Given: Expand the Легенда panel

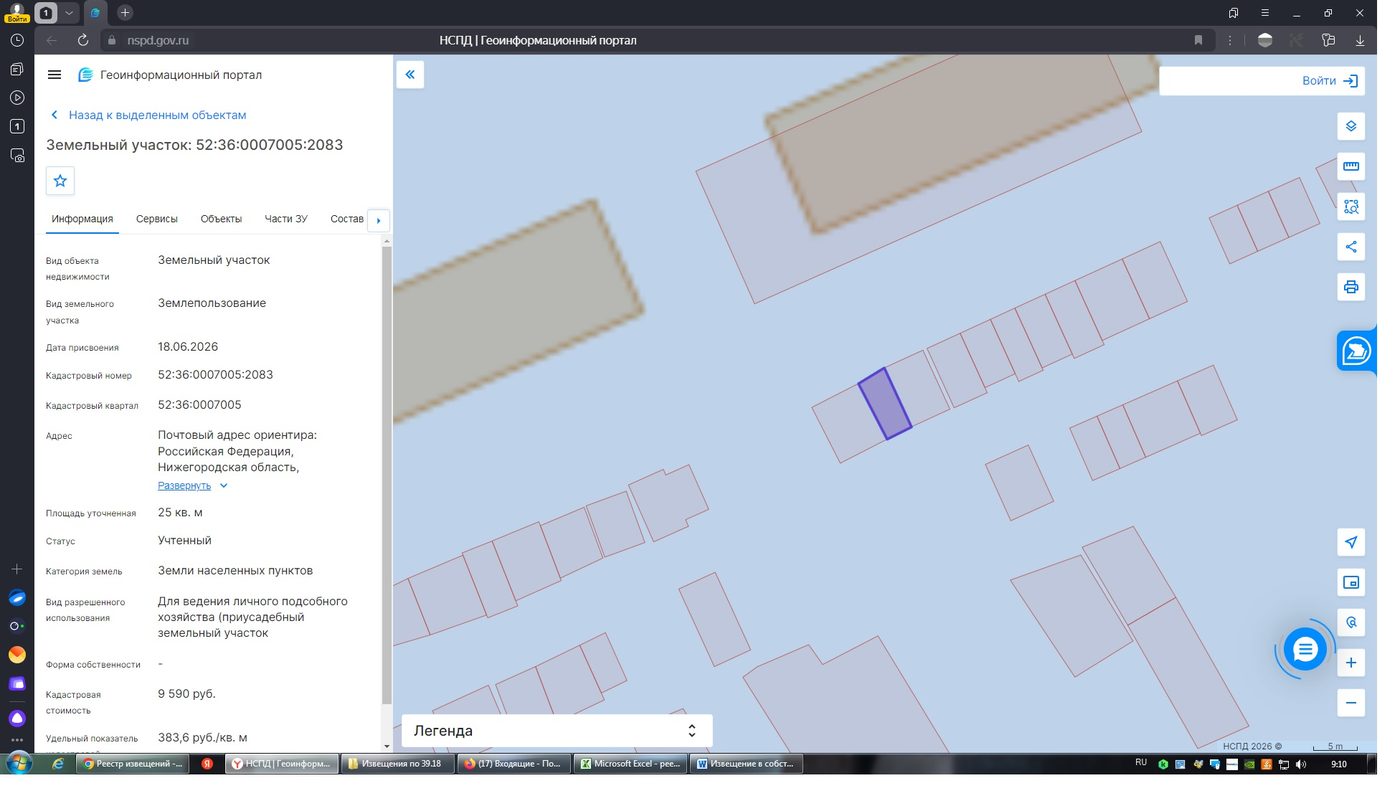Looking at the screenshot, I should point(557,731).
